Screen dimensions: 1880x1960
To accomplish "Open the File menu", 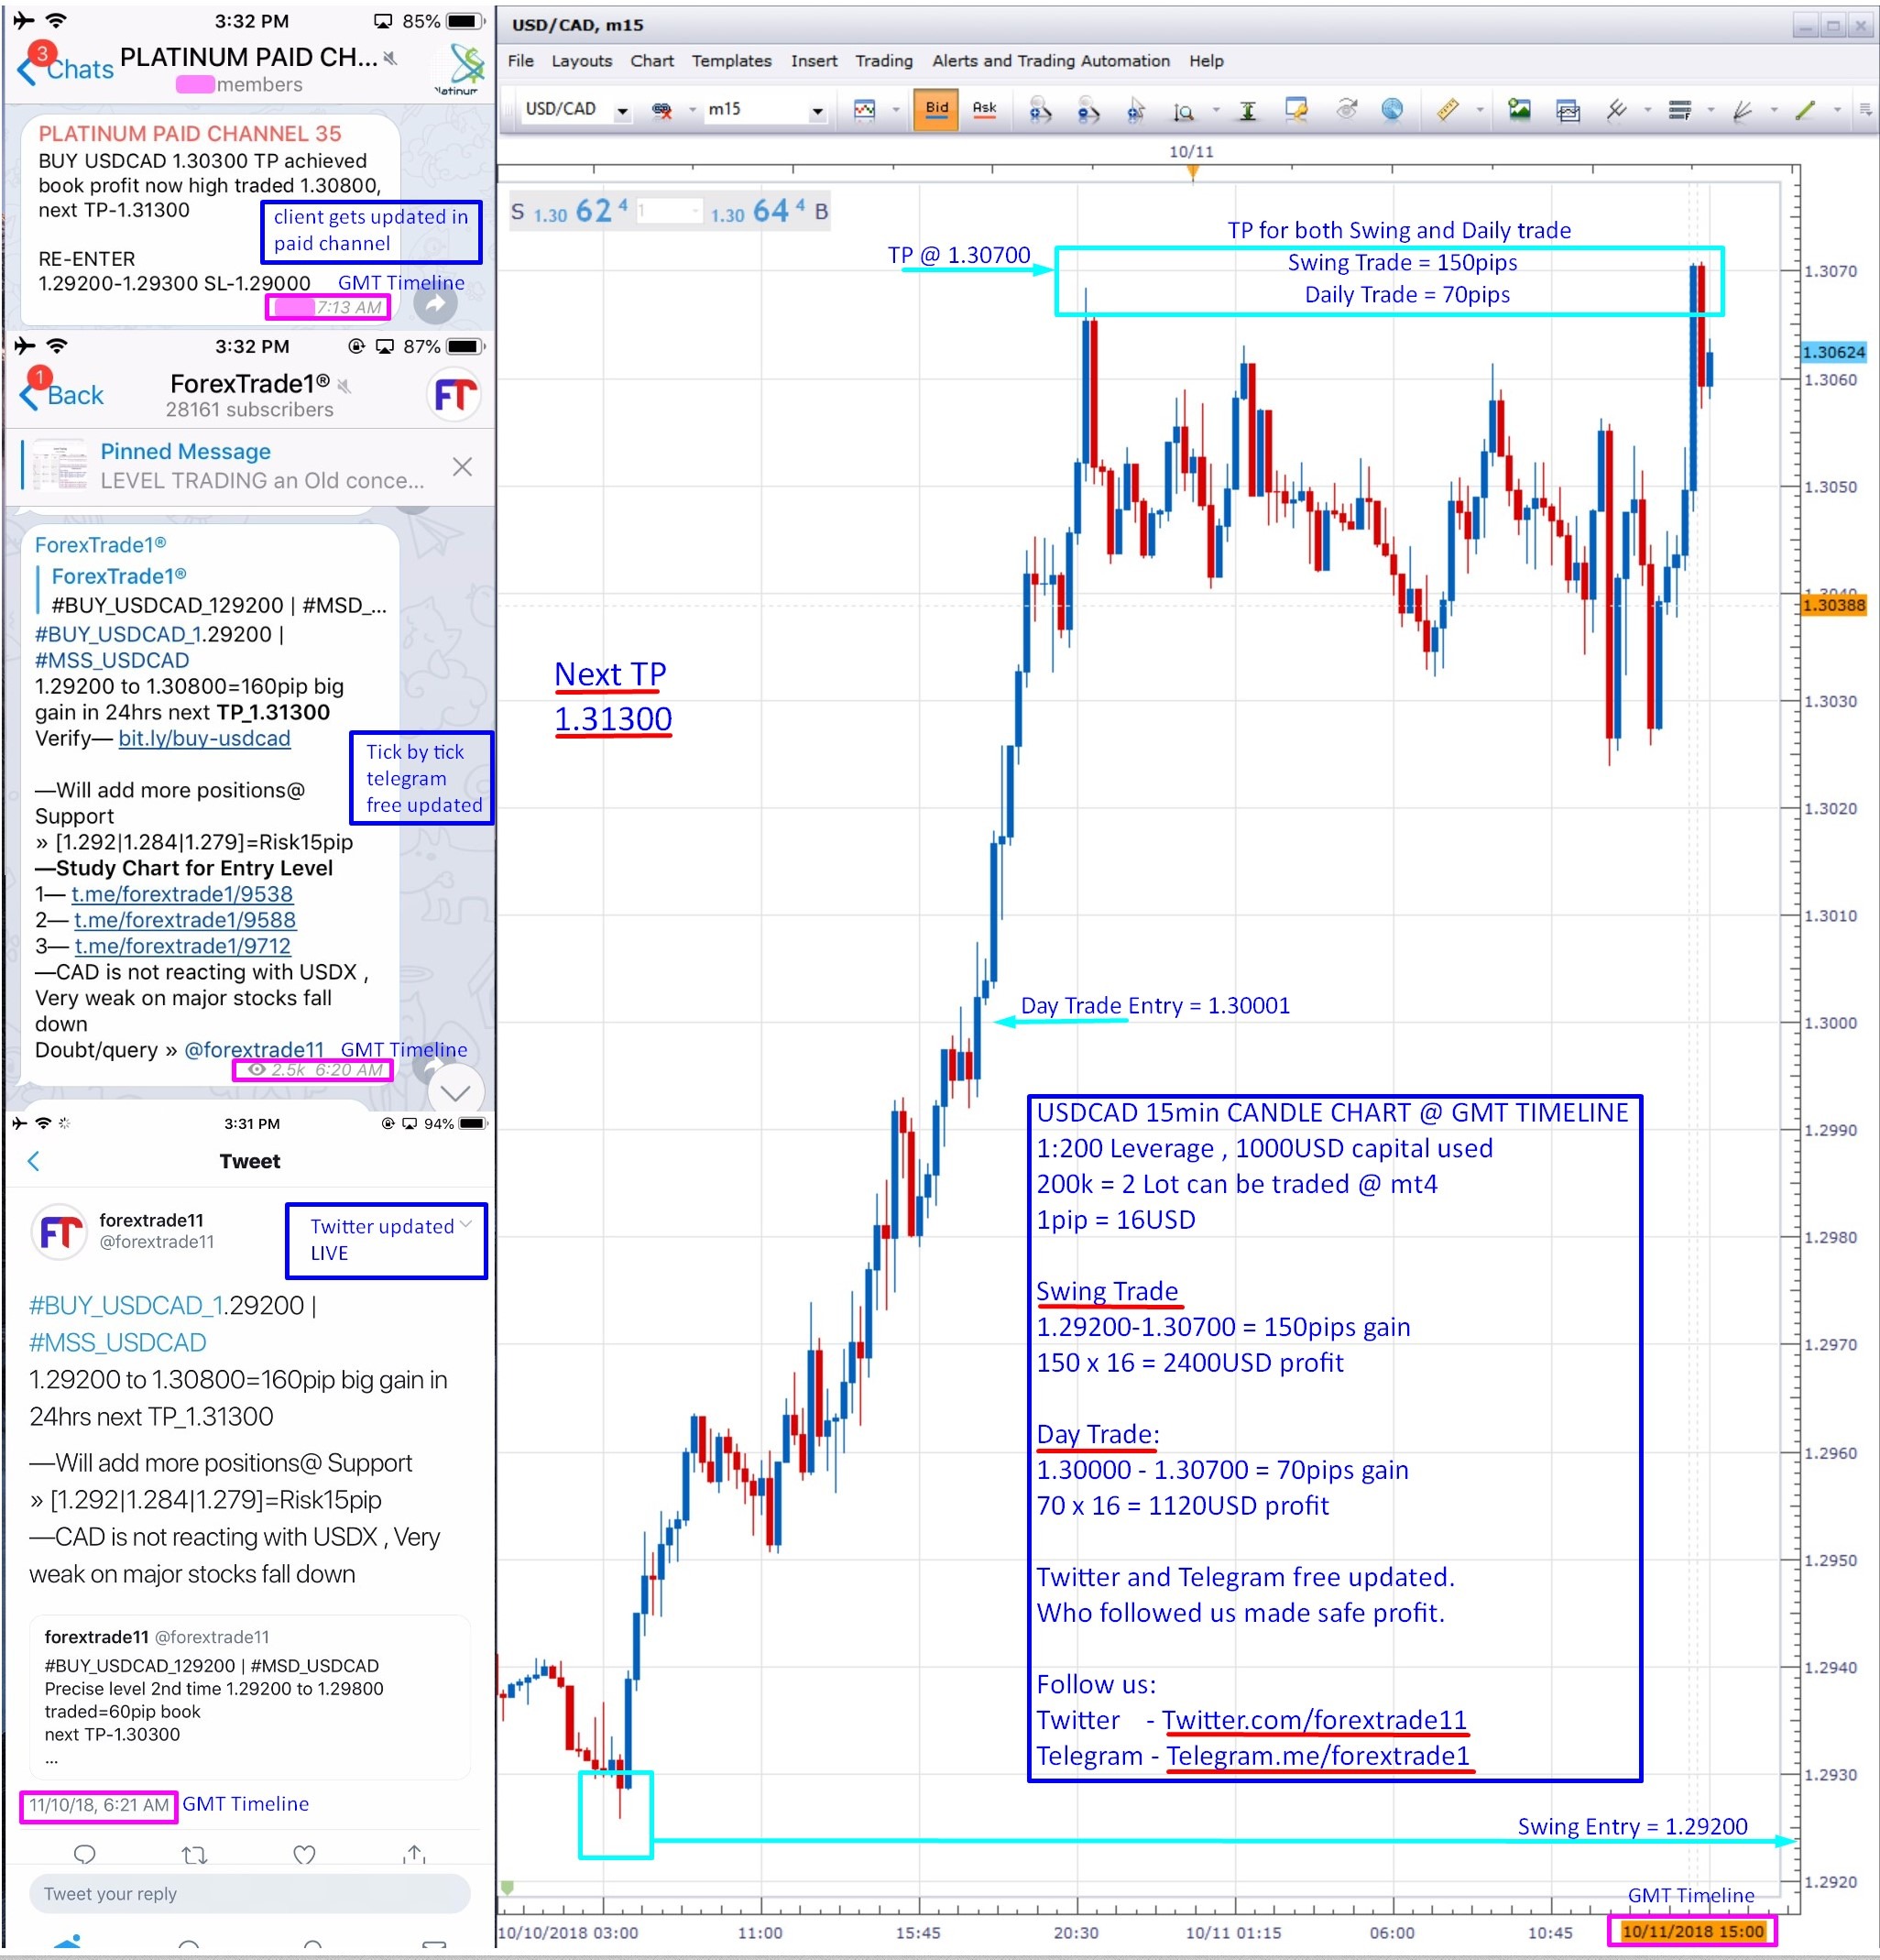I will pyautogui.click(x=520, y=61).
